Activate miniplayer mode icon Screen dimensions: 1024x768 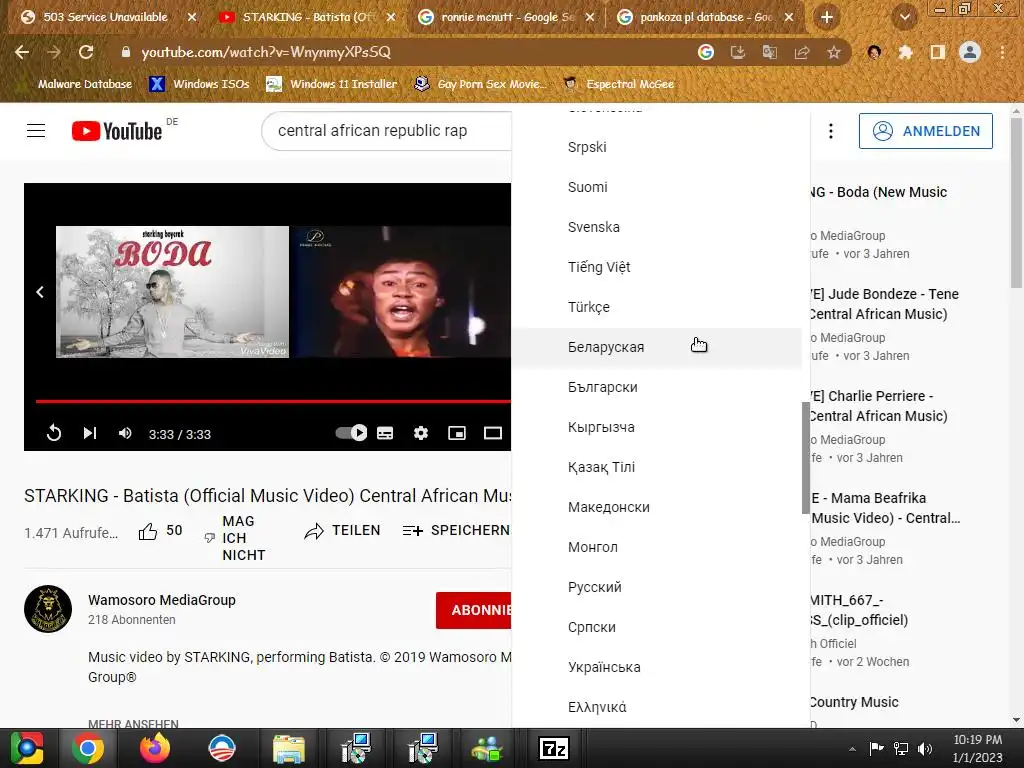click(x=457, y=433)
